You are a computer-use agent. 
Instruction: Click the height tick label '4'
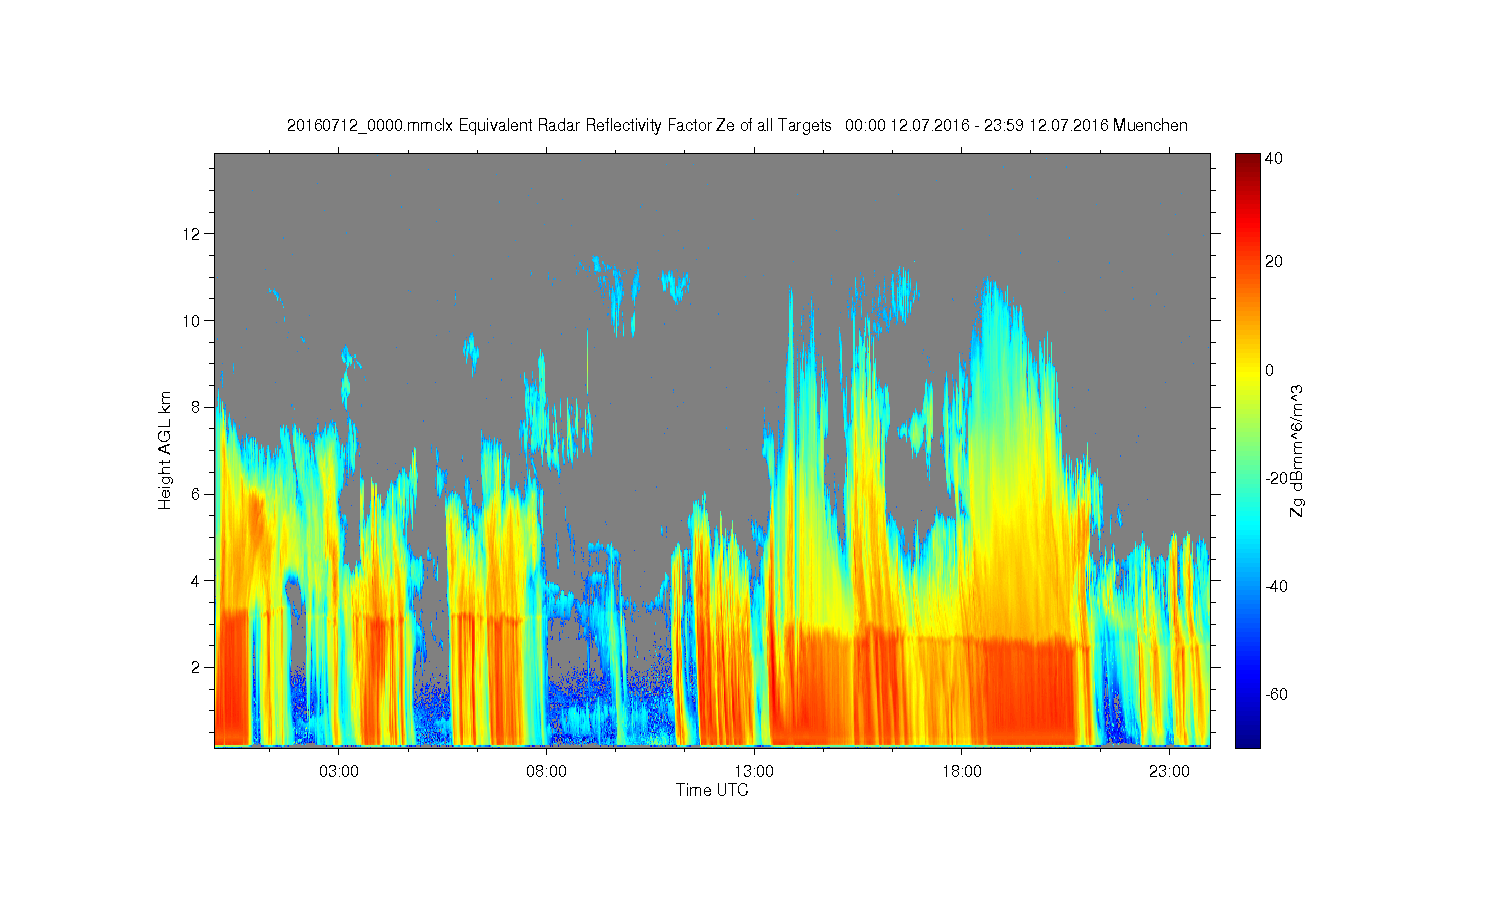click(196, 580)
